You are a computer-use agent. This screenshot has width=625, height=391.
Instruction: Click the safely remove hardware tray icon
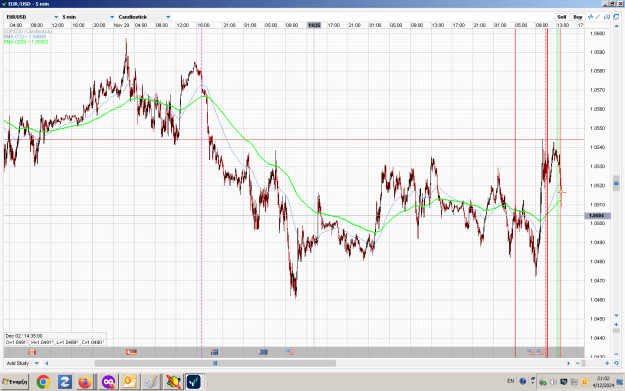tap(542, 382)
